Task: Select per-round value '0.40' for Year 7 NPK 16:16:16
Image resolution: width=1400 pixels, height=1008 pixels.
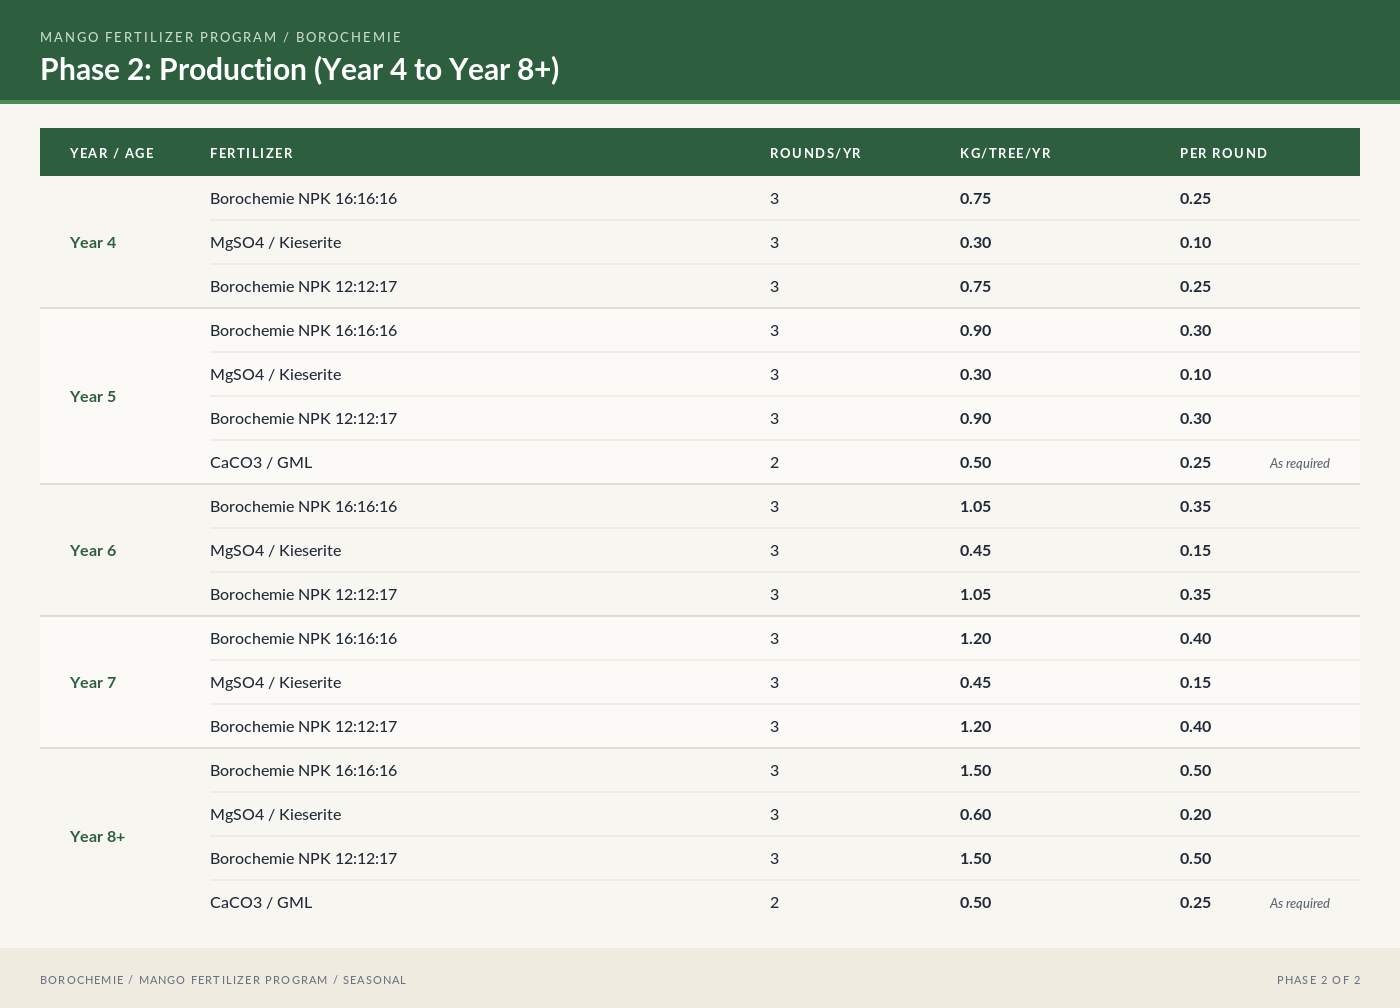Action: [1196, 638]
